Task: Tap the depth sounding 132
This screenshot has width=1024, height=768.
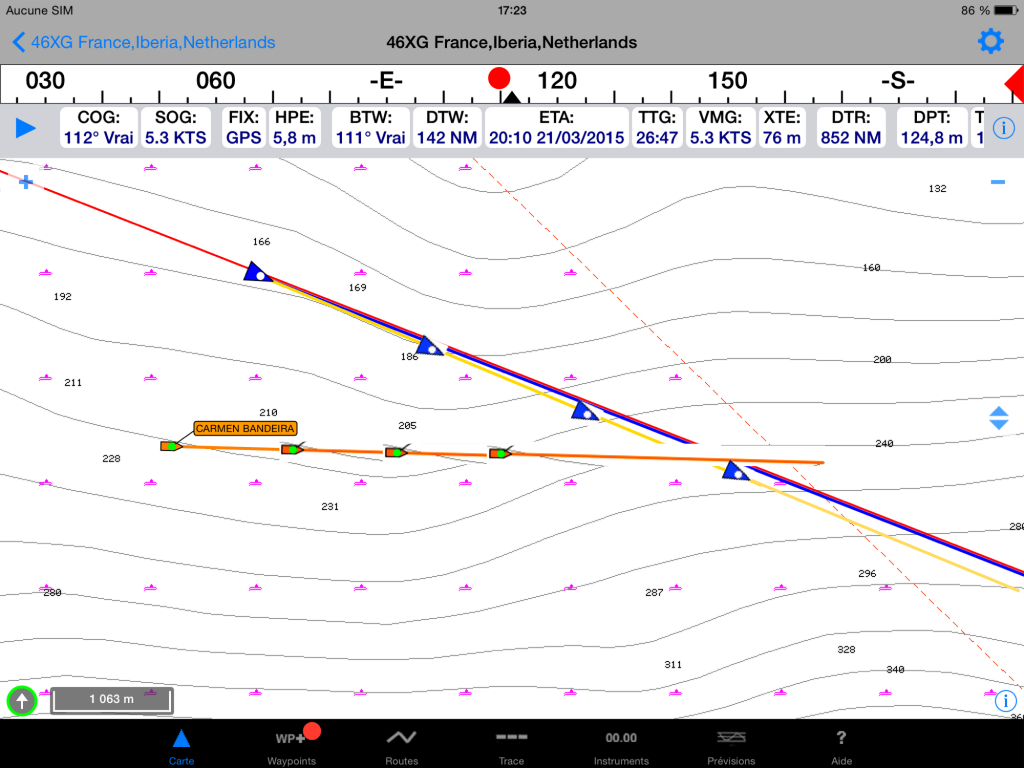Action: click(937, 188)
